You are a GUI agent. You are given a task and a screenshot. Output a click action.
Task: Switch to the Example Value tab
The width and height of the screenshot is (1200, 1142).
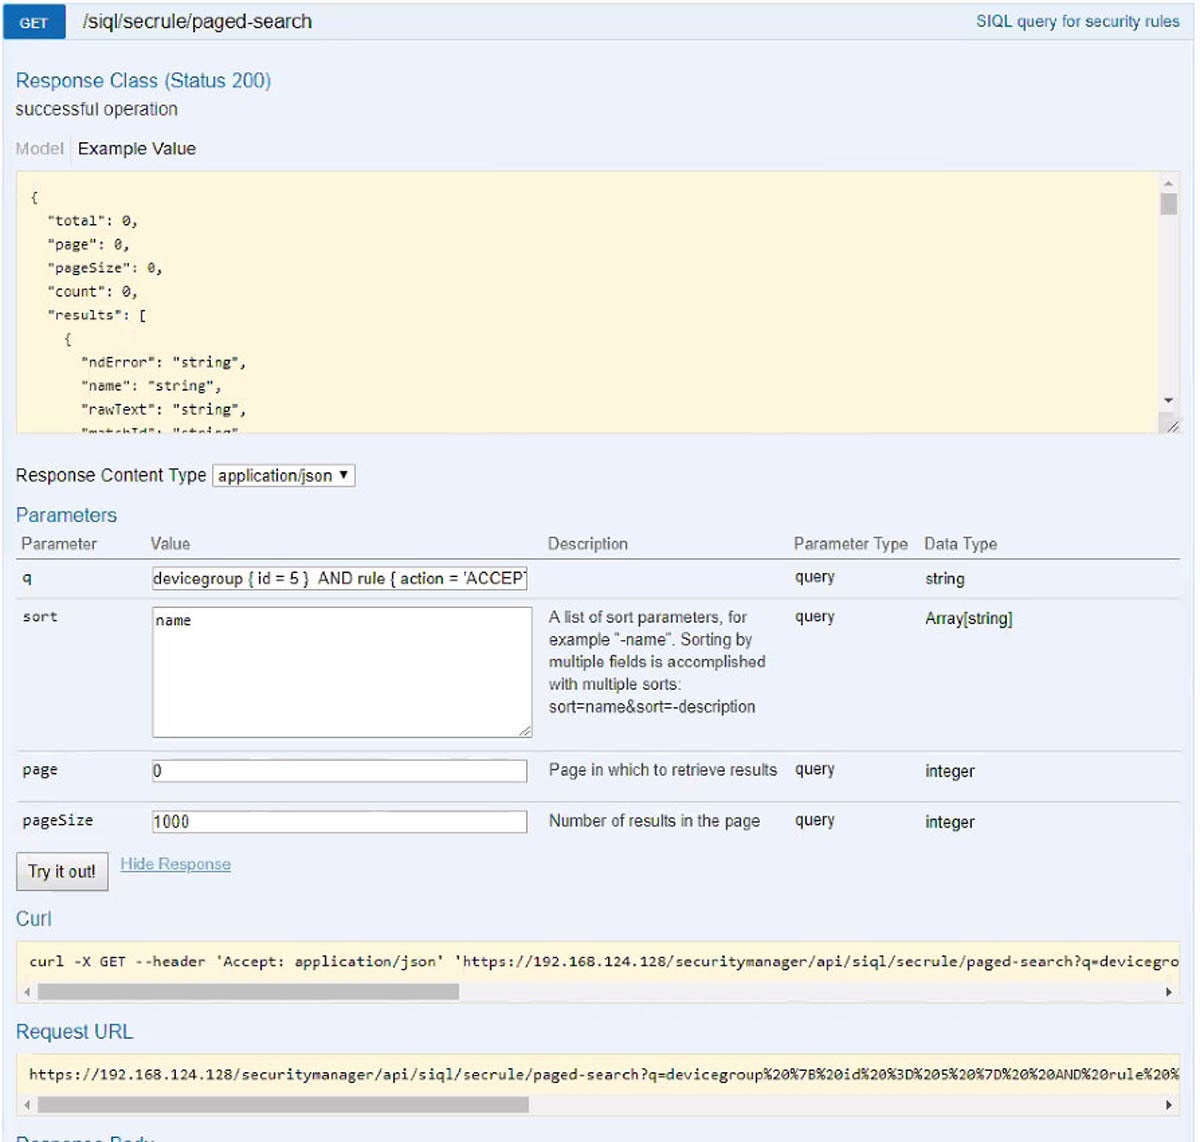coord(137,148)
